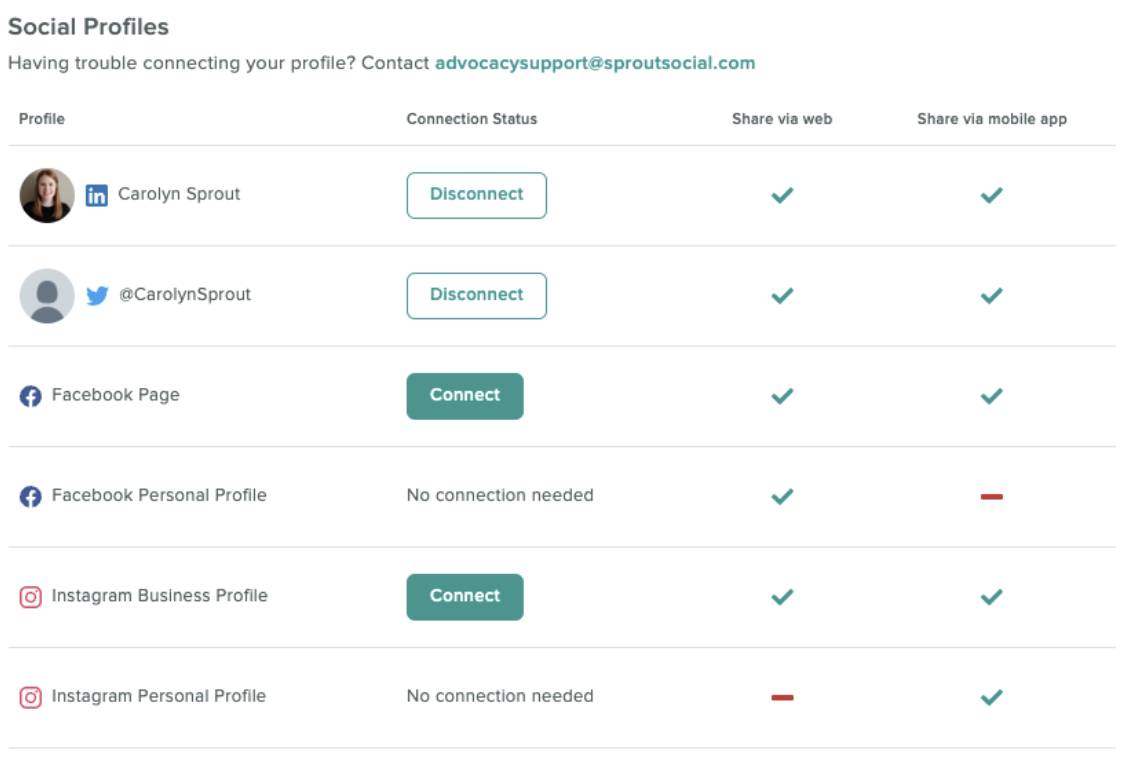1126x768 pixels.
Task: Click the red dash for Instagram Personal web sharing
Action: (x=782, y=698)
